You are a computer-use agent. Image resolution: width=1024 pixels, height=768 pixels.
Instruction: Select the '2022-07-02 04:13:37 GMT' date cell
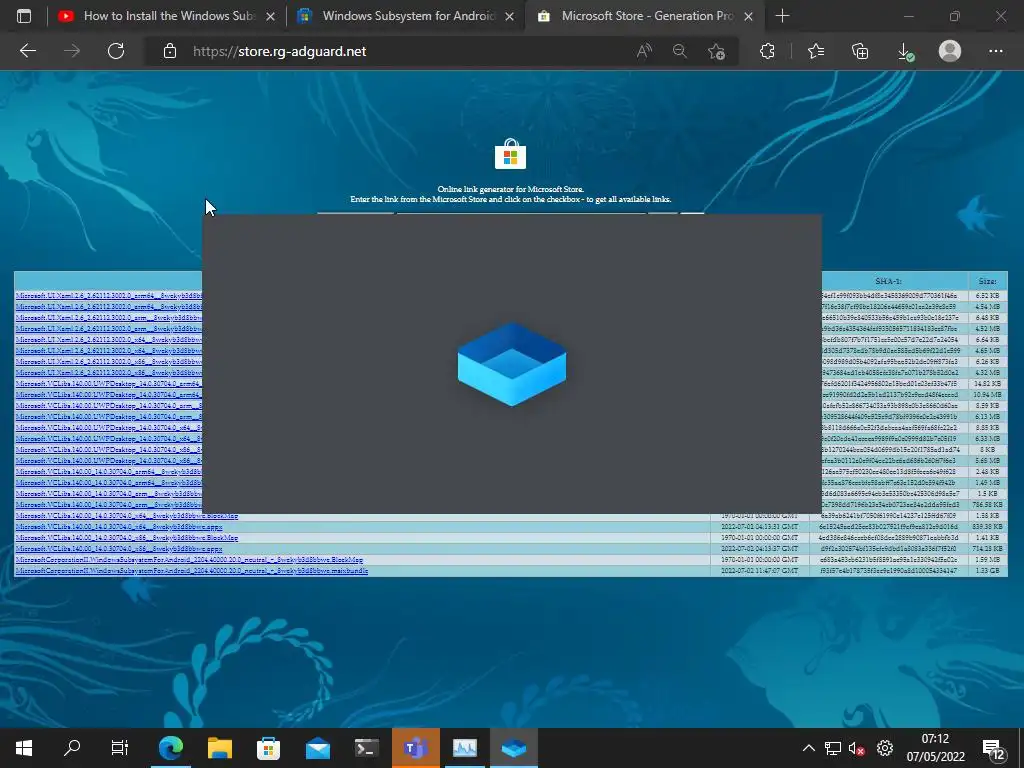click(x=760, y=549)
